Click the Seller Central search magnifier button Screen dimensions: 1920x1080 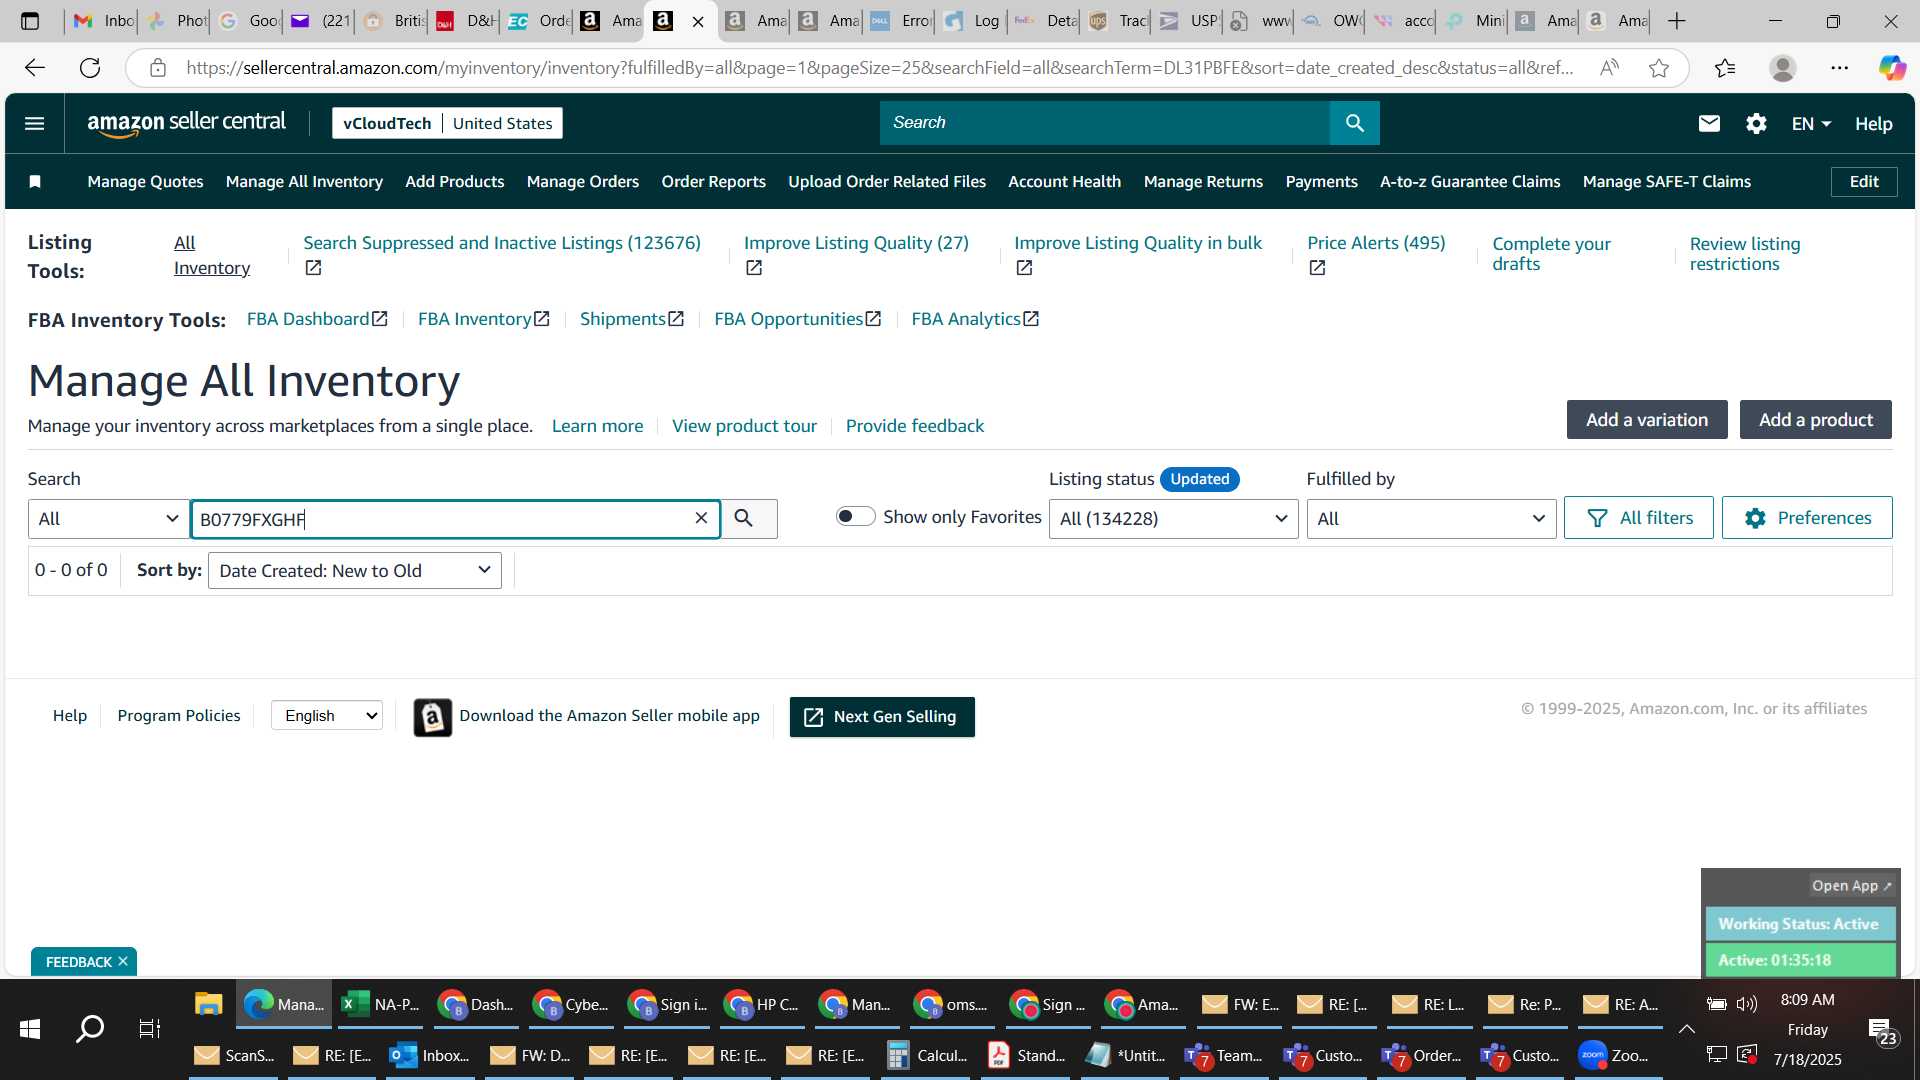(1355, 123)
